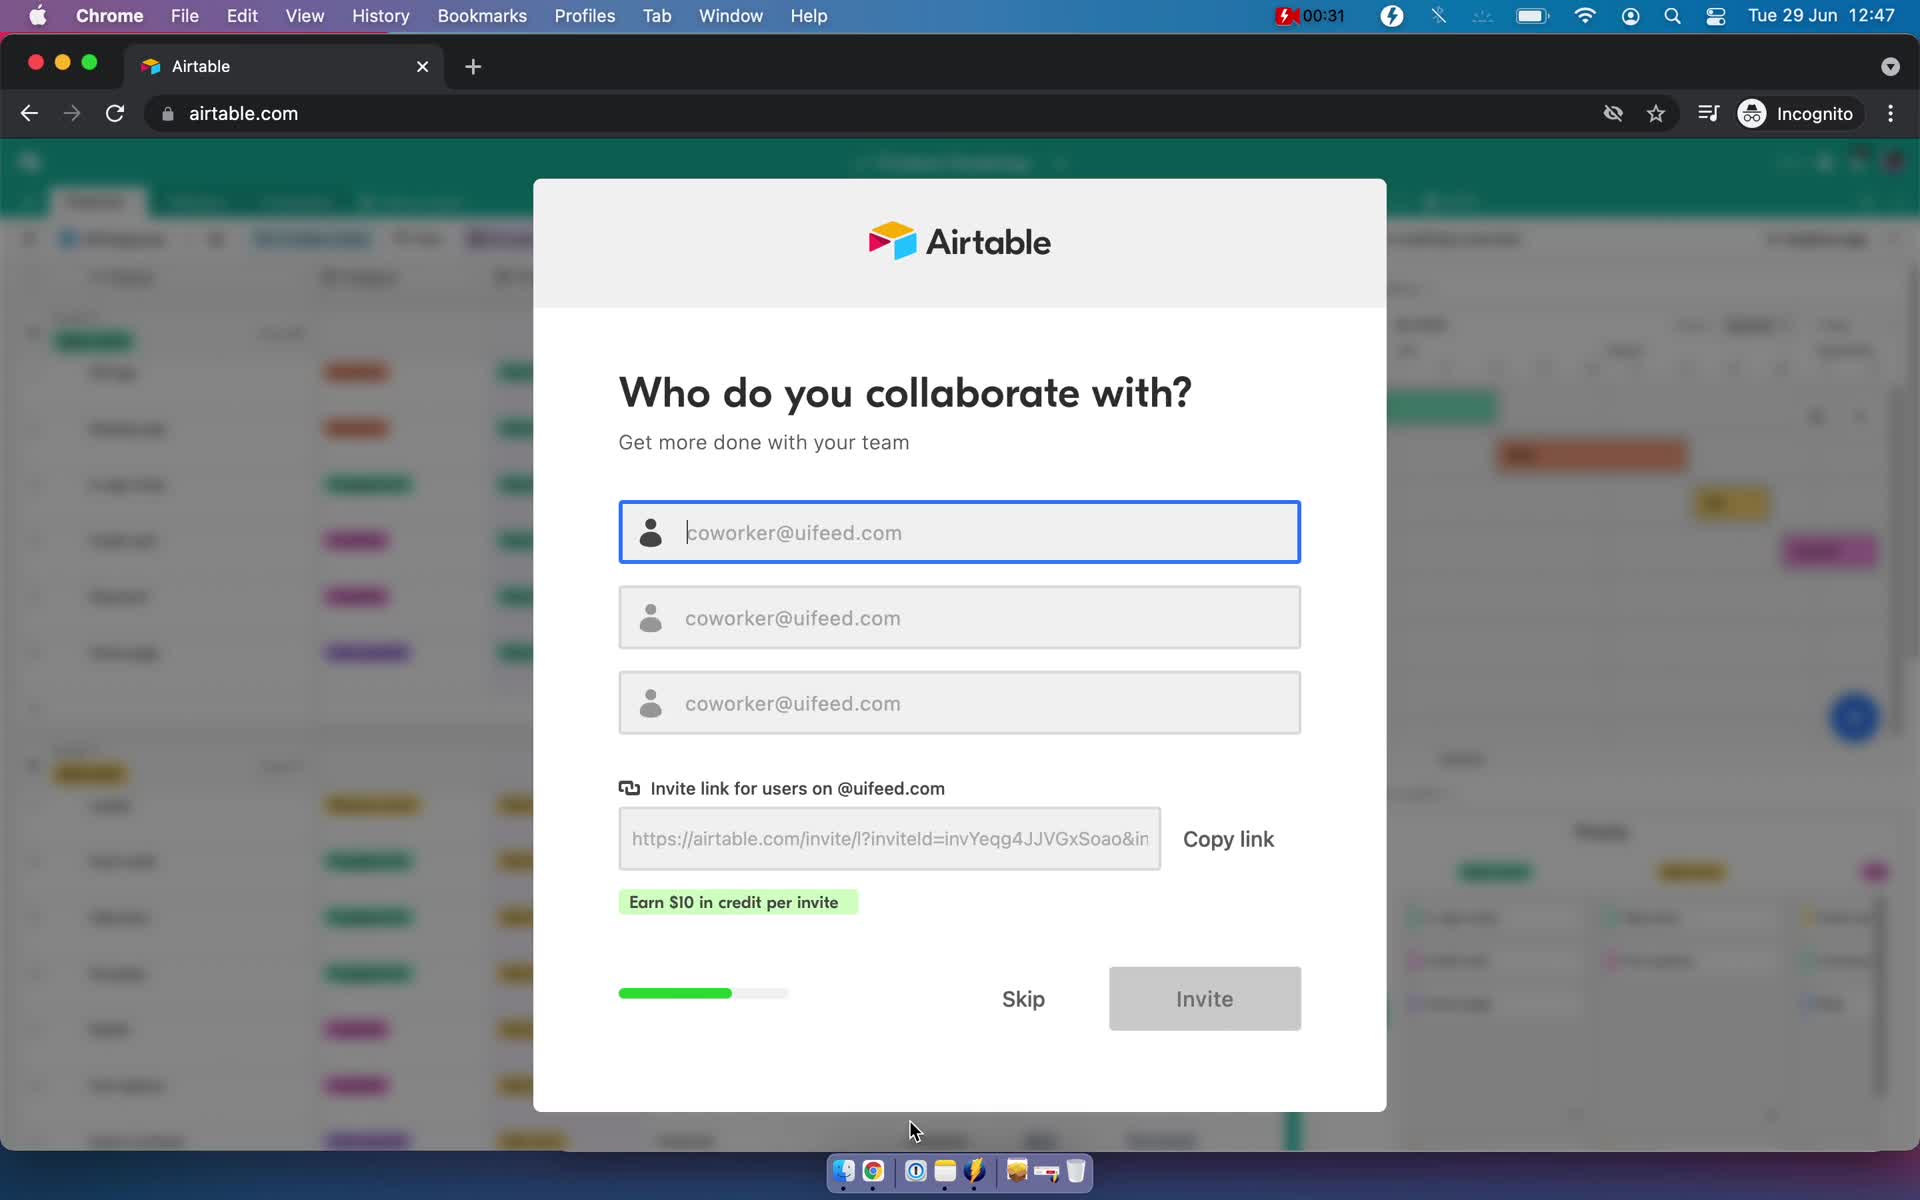Viewport: 1920px width, 1200px height.
Task: Close the Airtable tab
Action: 422,66
